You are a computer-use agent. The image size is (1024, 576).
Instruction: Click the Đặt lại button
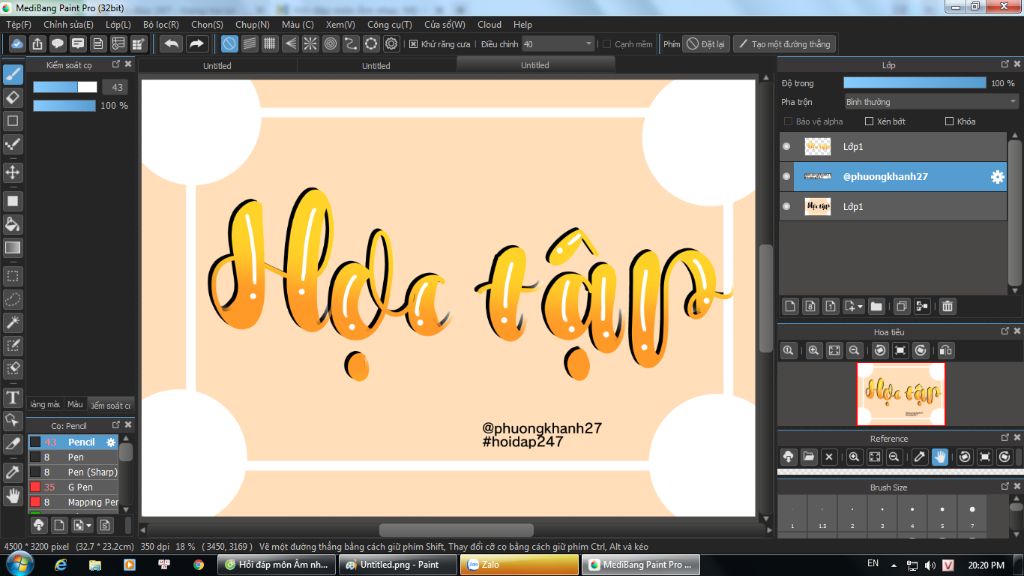pos(705,44)
